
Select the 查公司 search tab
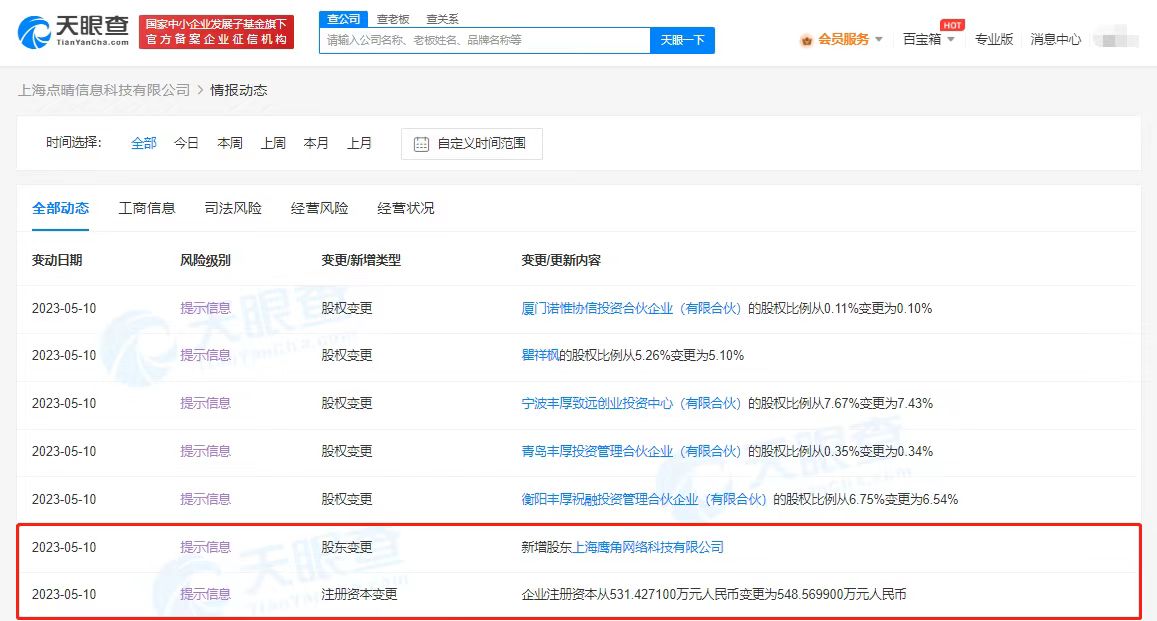343,19
